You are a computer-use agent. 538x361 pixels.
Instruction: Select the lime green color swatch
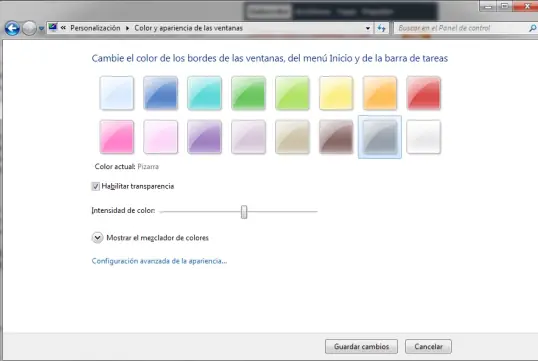pos(292,93)
